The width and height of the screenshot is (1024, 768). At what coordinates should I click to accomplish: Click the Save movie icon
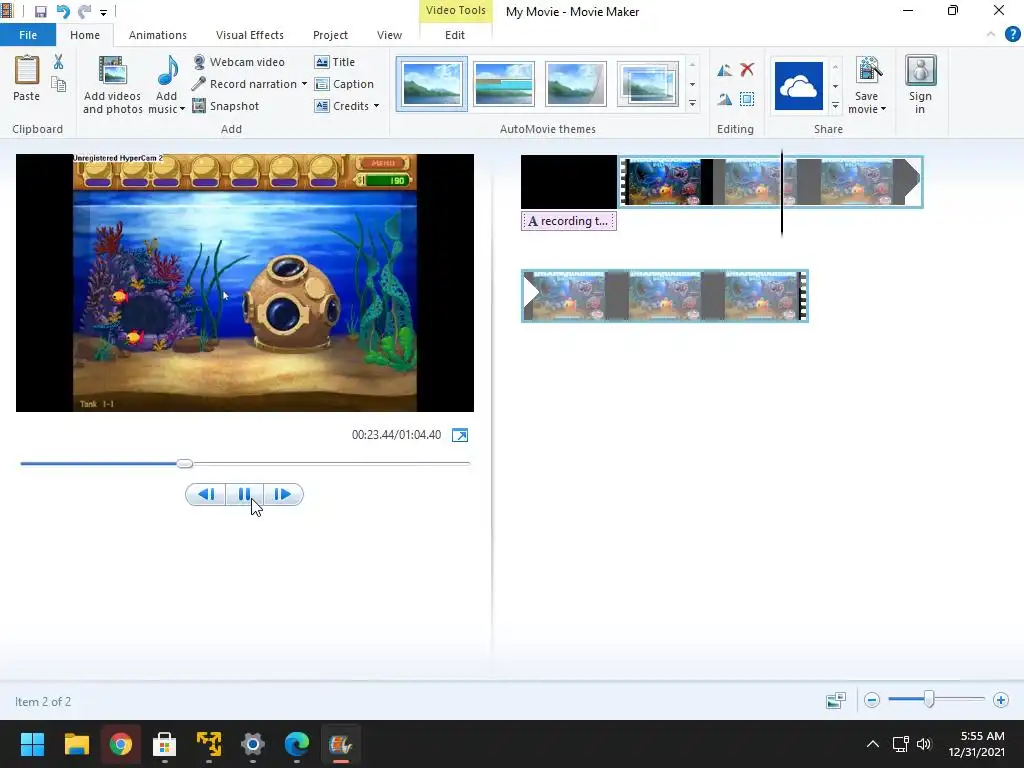point(869,70)
